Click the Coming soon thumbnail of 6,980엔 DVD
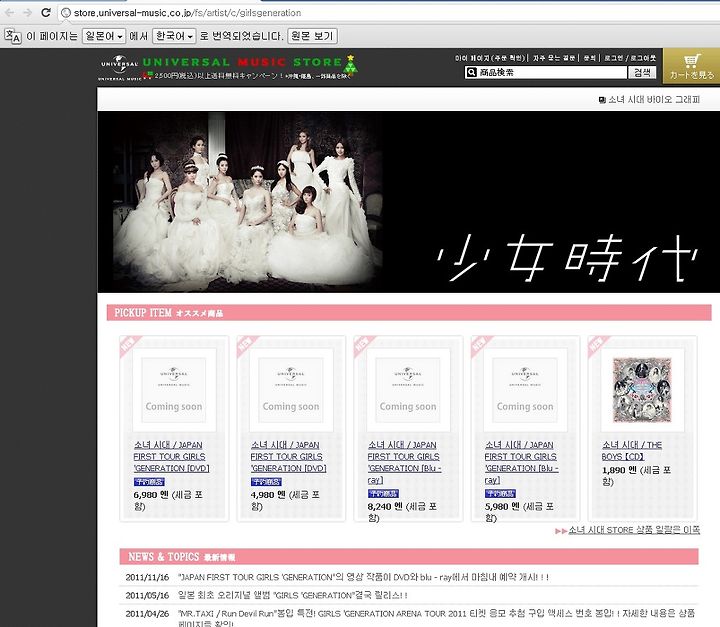The width and height of the screenshot is (720, 627). (174, 390)
